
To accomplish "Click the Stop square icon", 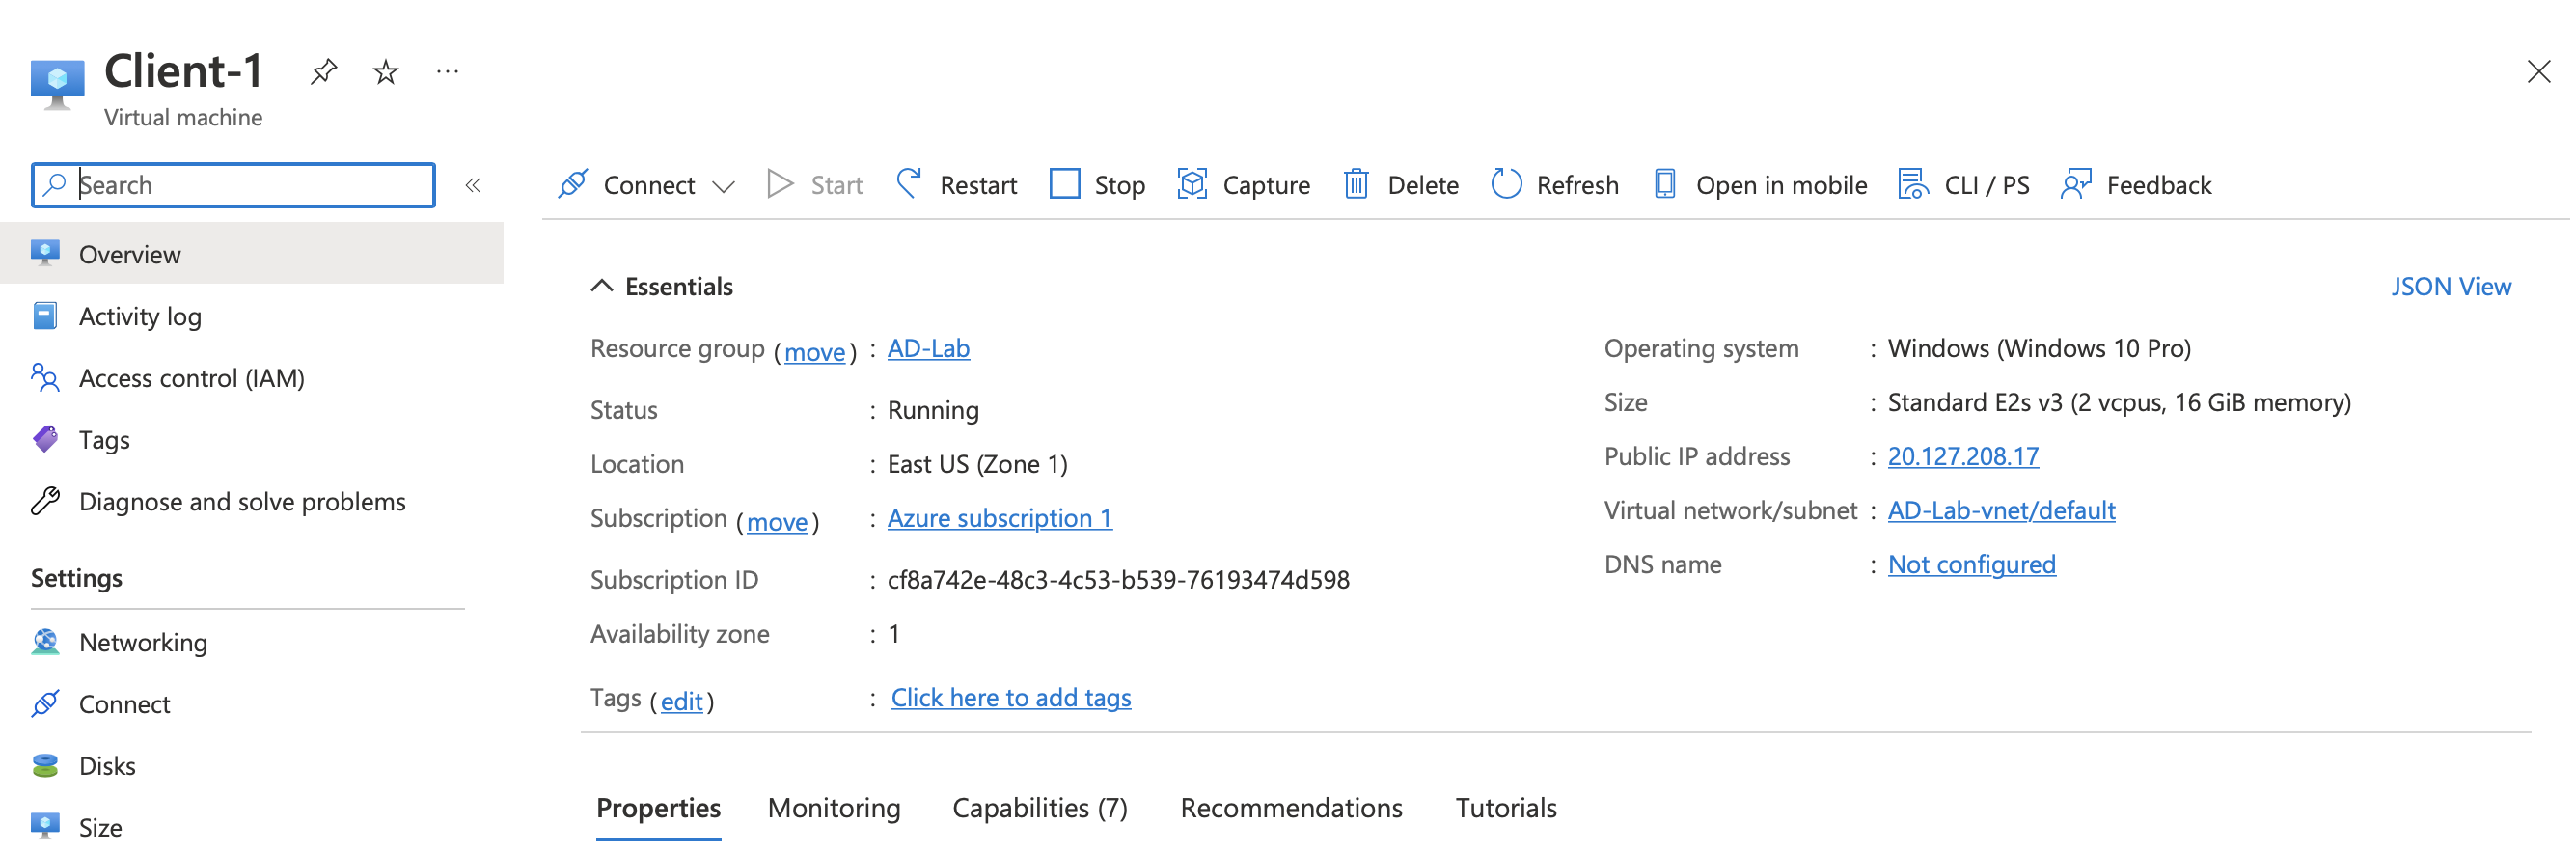I will [x=1064, y=184].
